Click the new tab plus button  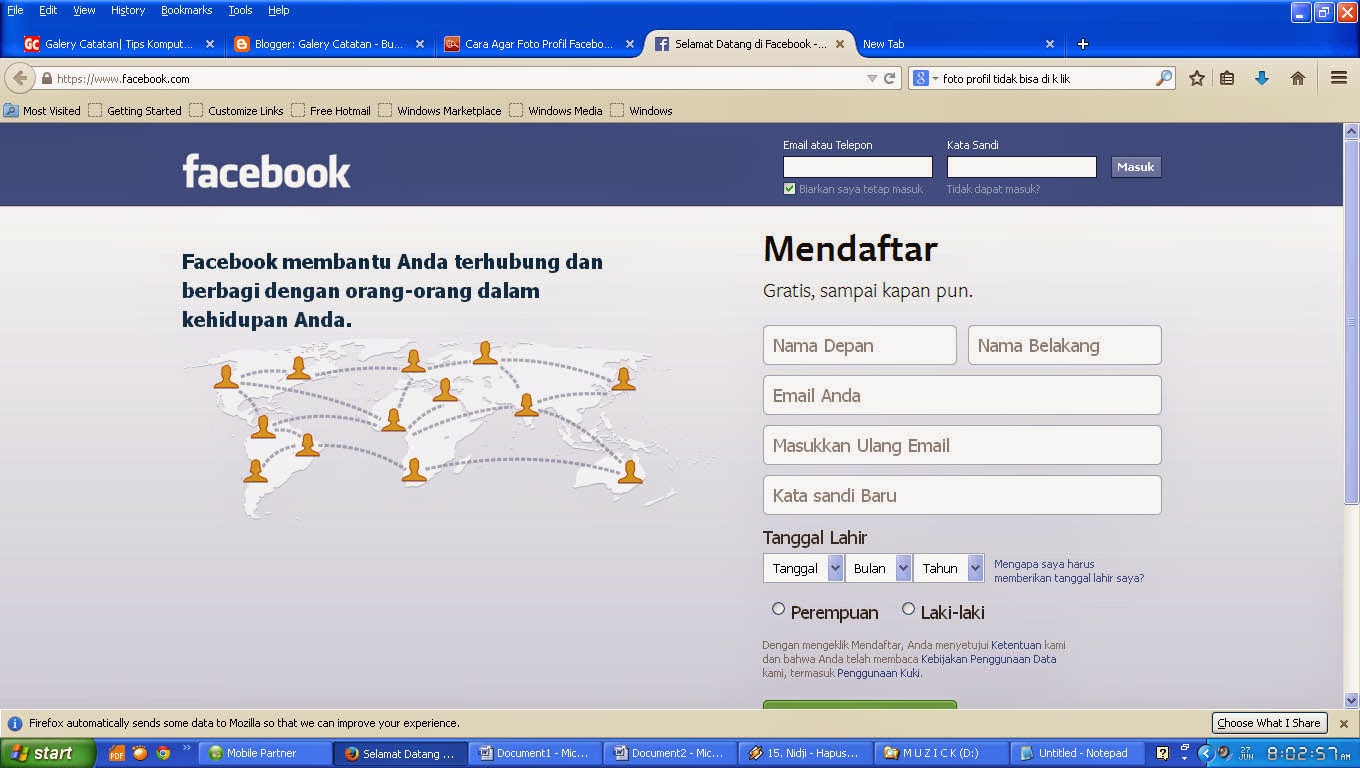[1082, 44]
